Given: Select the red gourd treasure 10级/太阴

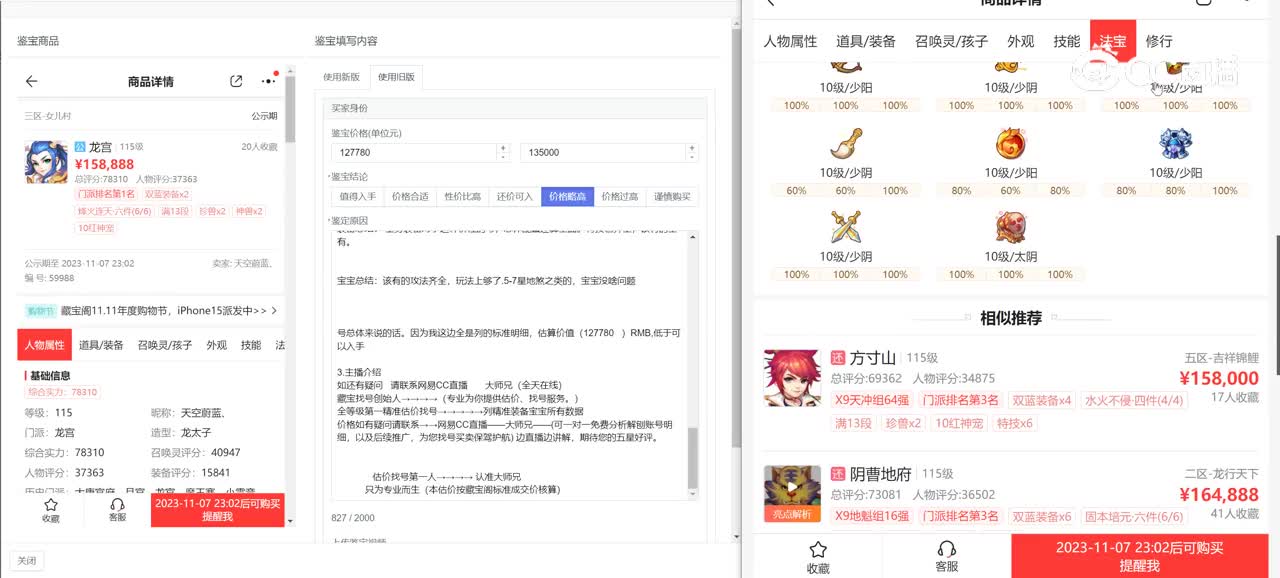Looking at the screenshot, I should click(1011, 228).
